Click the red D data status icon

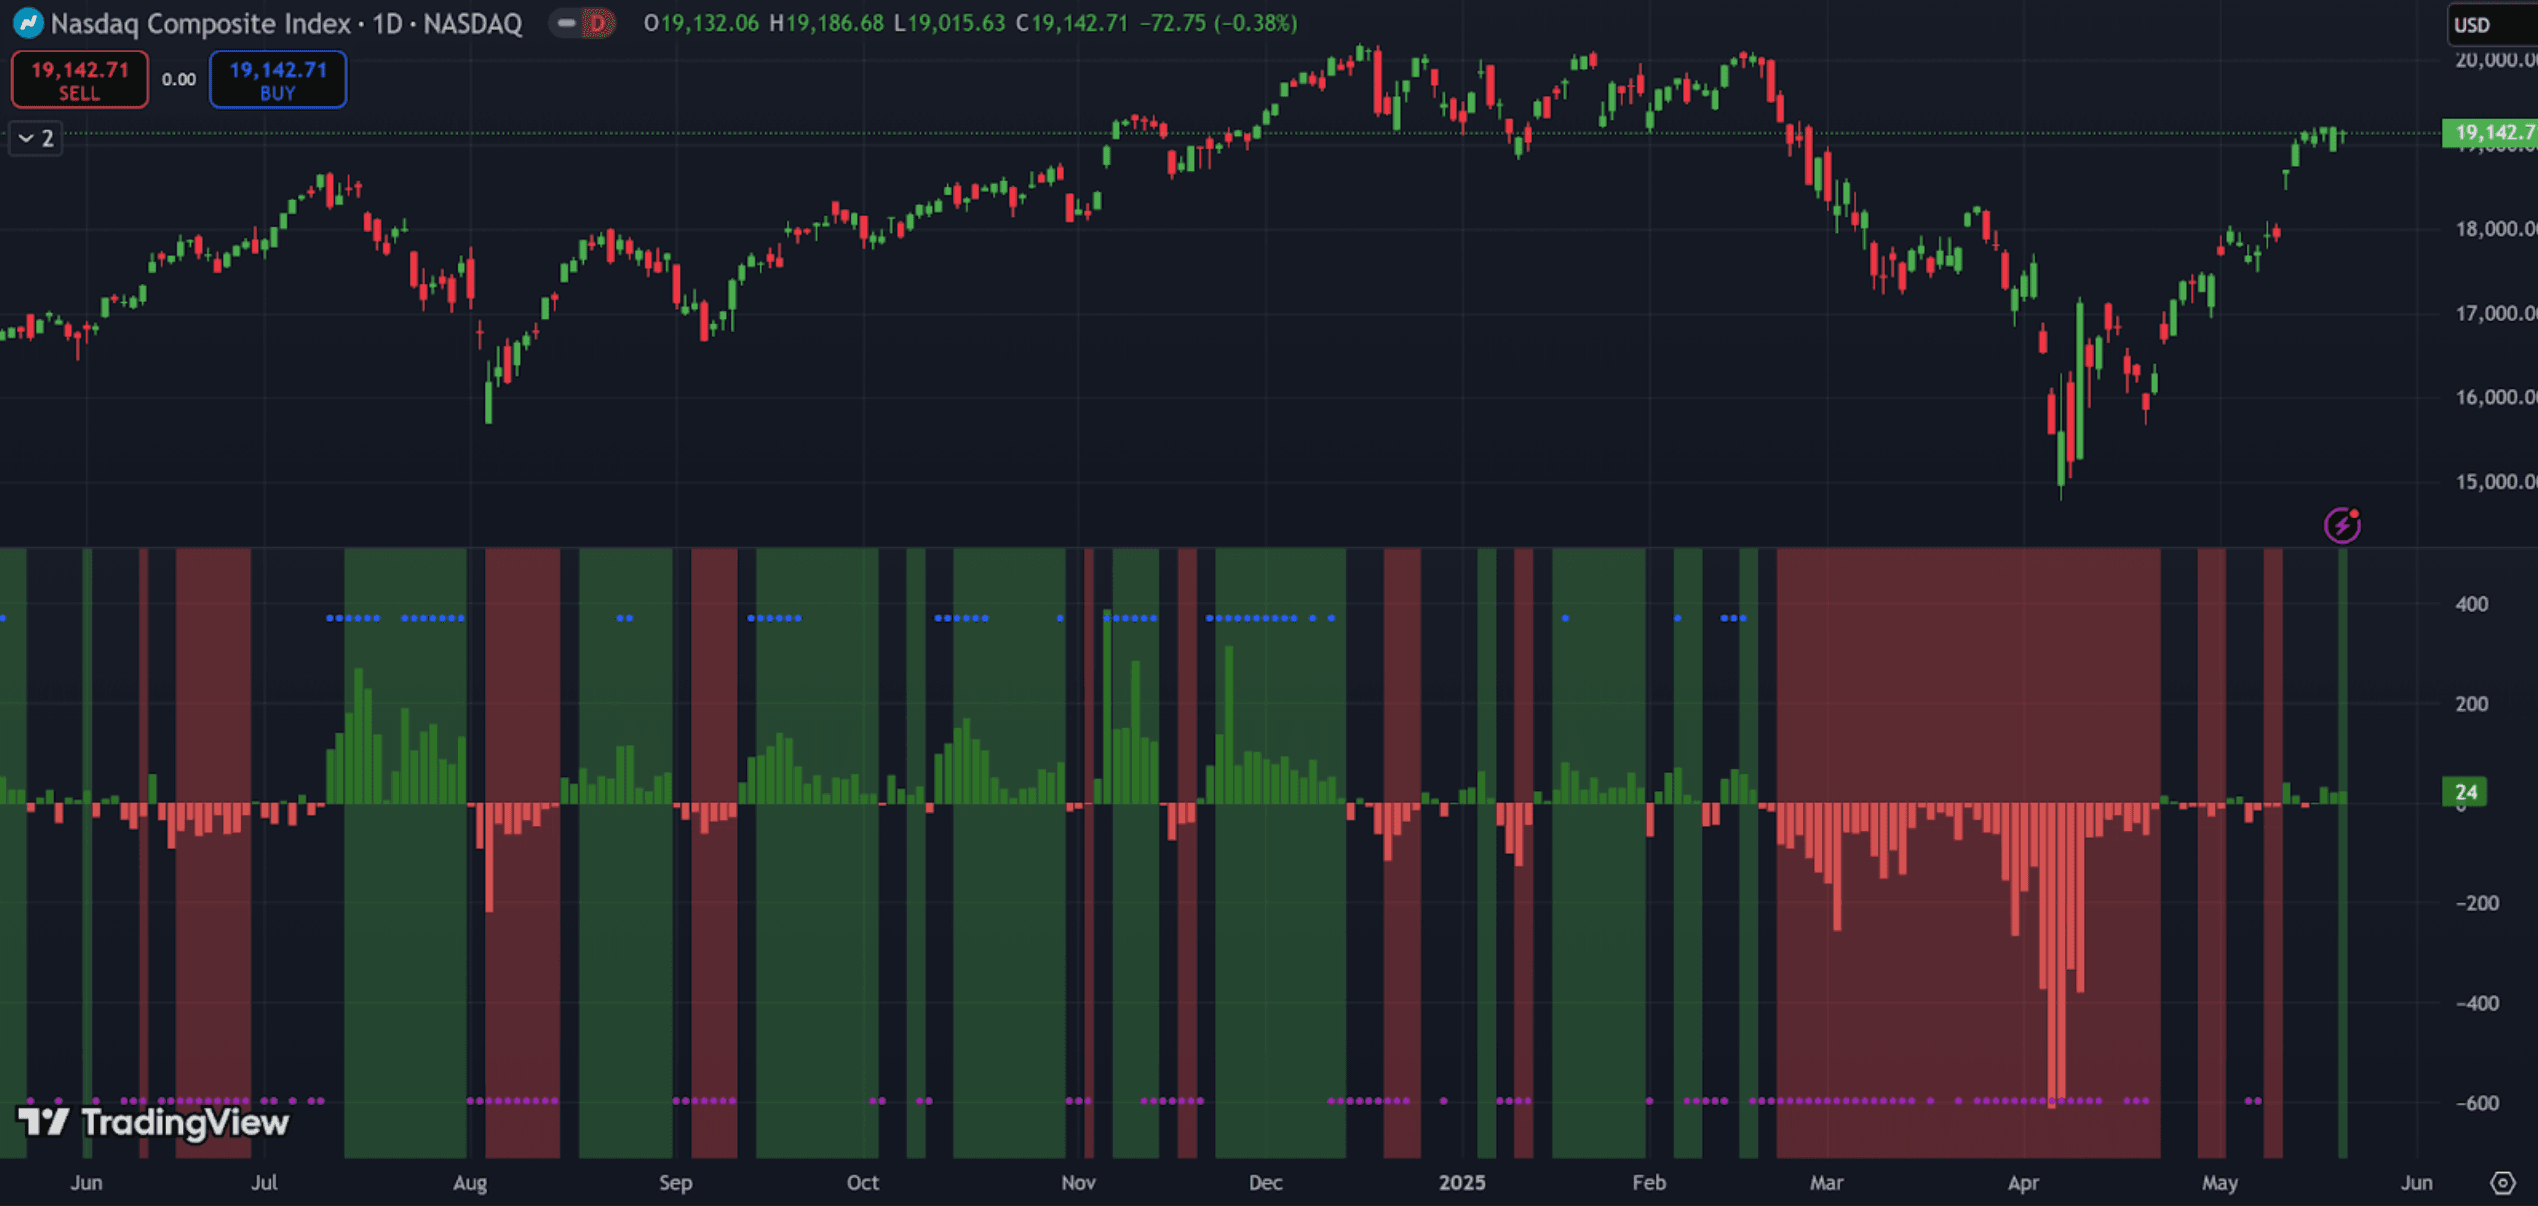(x=598, y=23)
